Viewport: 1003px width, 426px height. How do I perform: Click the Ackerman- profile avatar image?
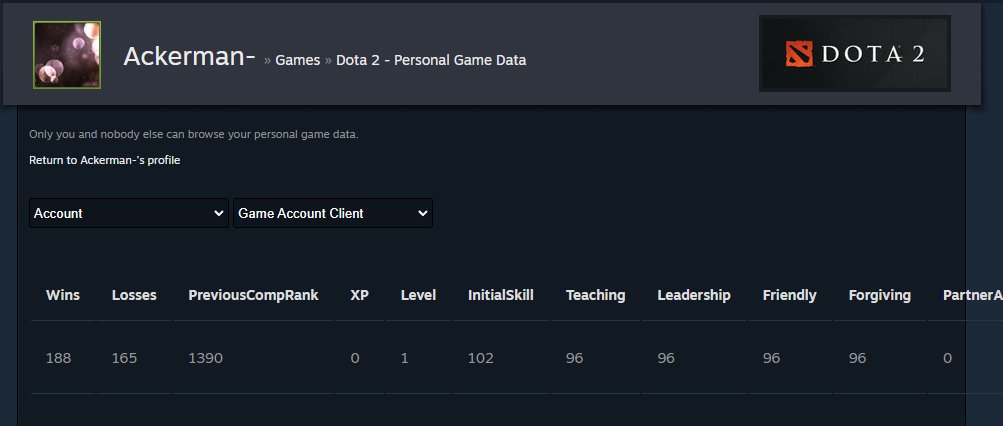[x=67, y=54]
